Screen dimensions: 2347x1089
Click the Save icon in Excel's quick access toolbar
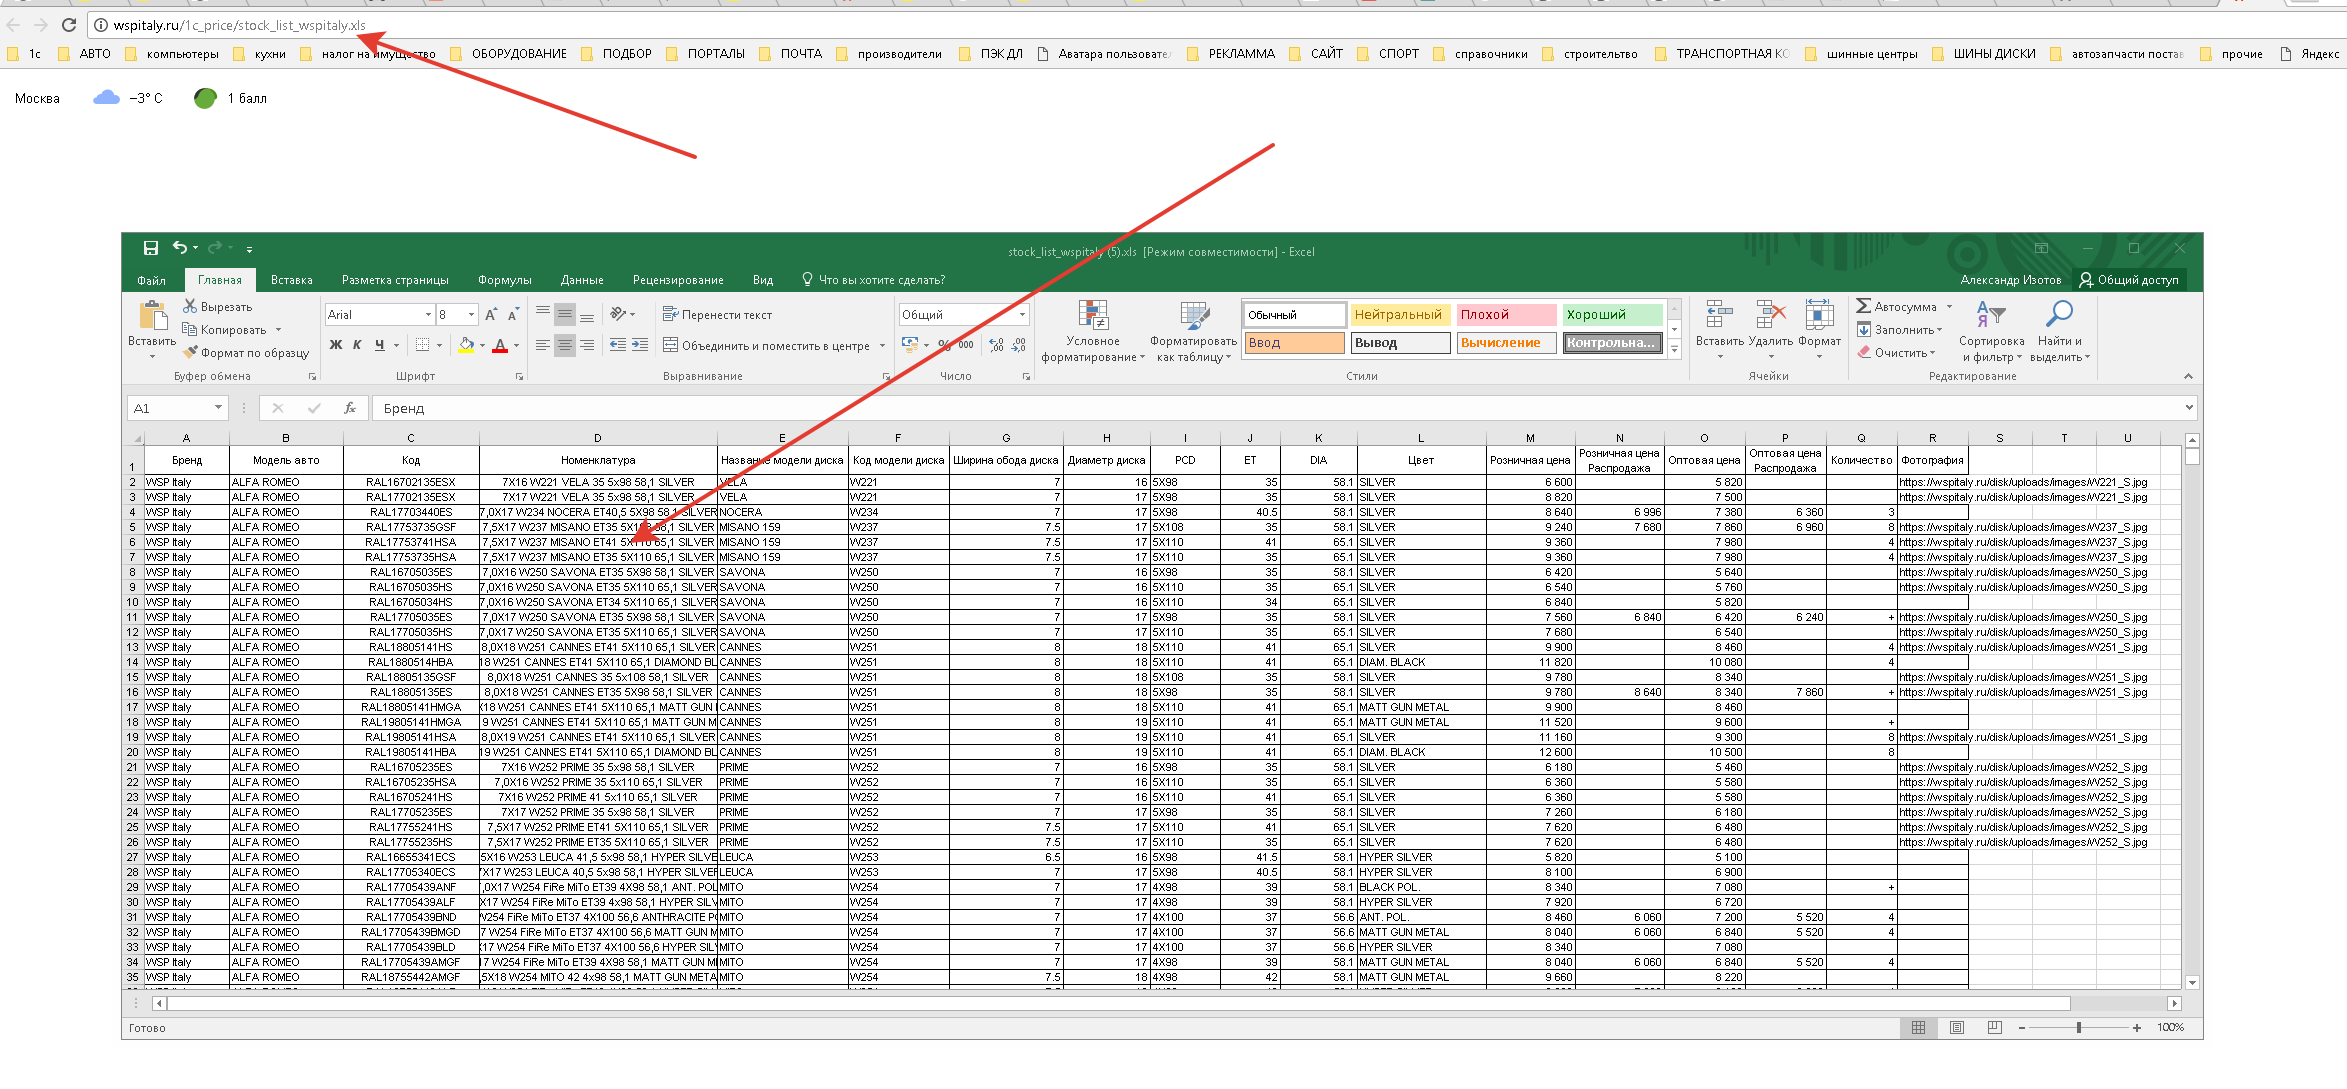[x=150, y=248]
